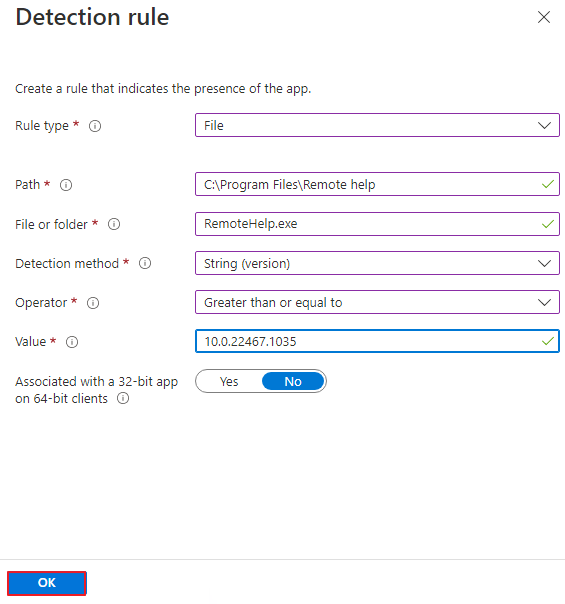The width and height of the screenshot is (565, 604).
Task: Click the green checkmark in the Value field
Action: coord(548,341)
